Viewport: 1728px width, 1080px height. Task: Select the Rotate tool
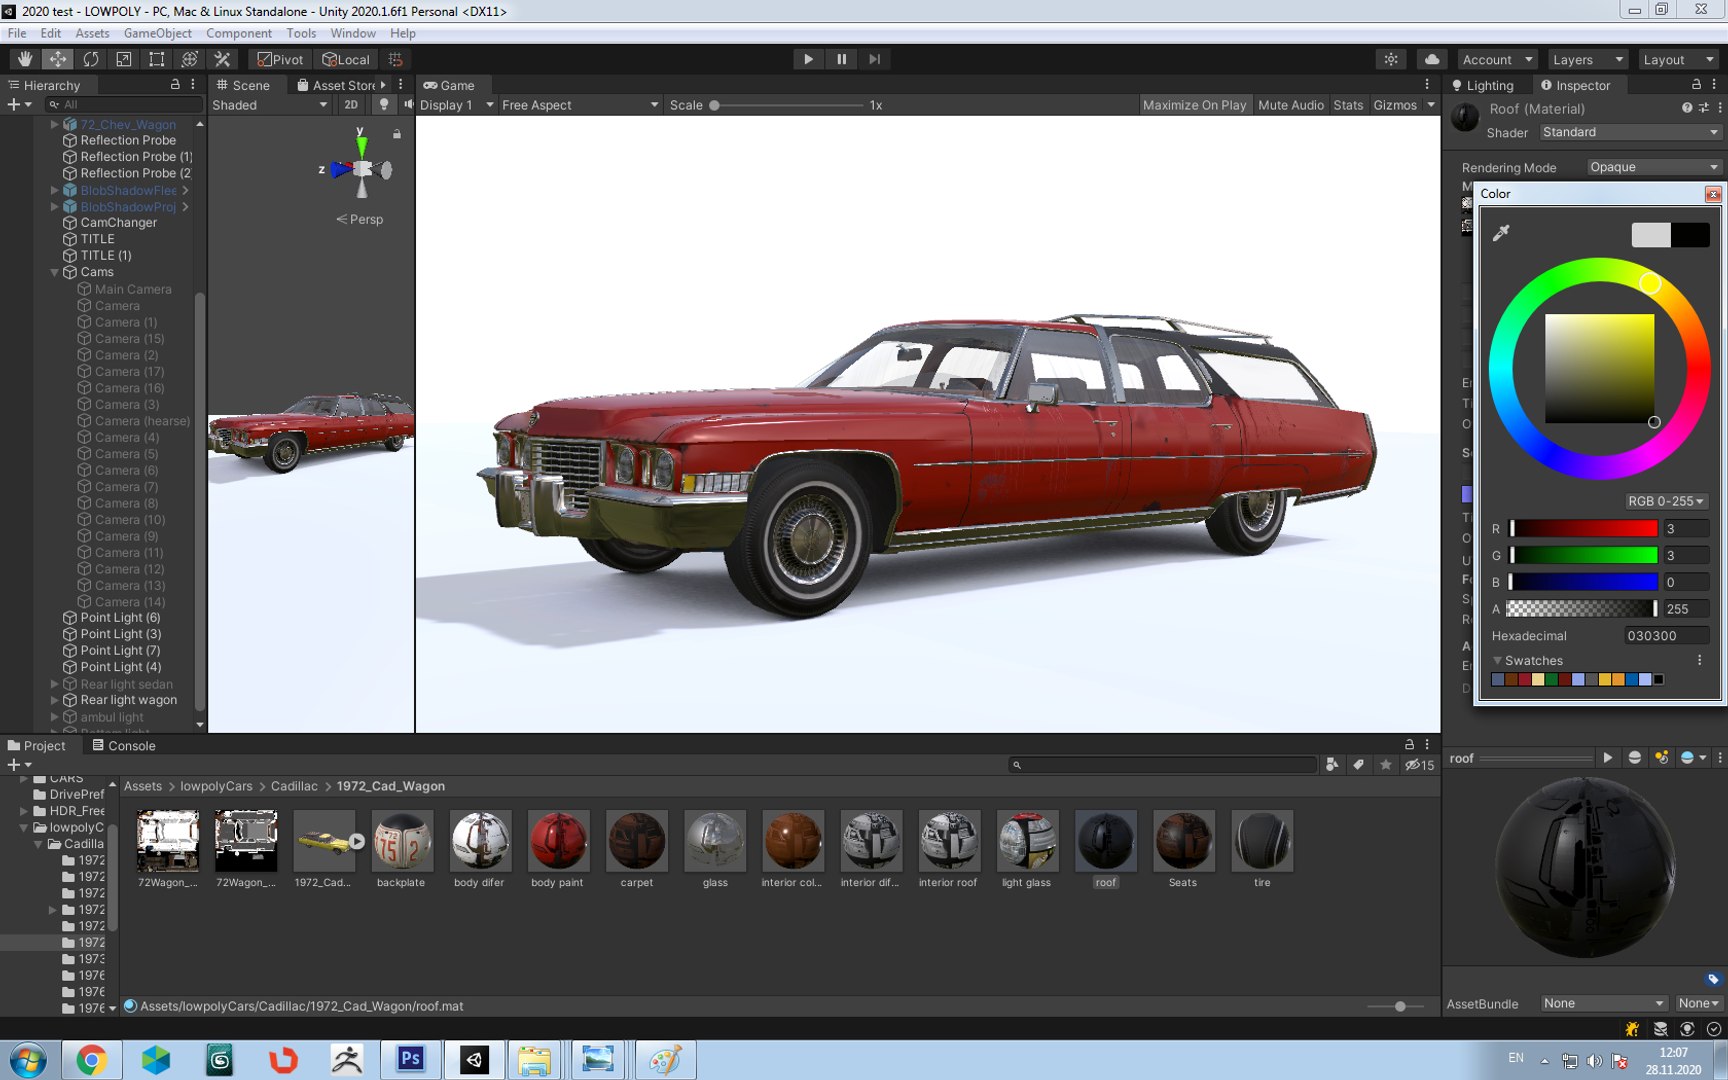pyautogui.click(x=91, y=59)
